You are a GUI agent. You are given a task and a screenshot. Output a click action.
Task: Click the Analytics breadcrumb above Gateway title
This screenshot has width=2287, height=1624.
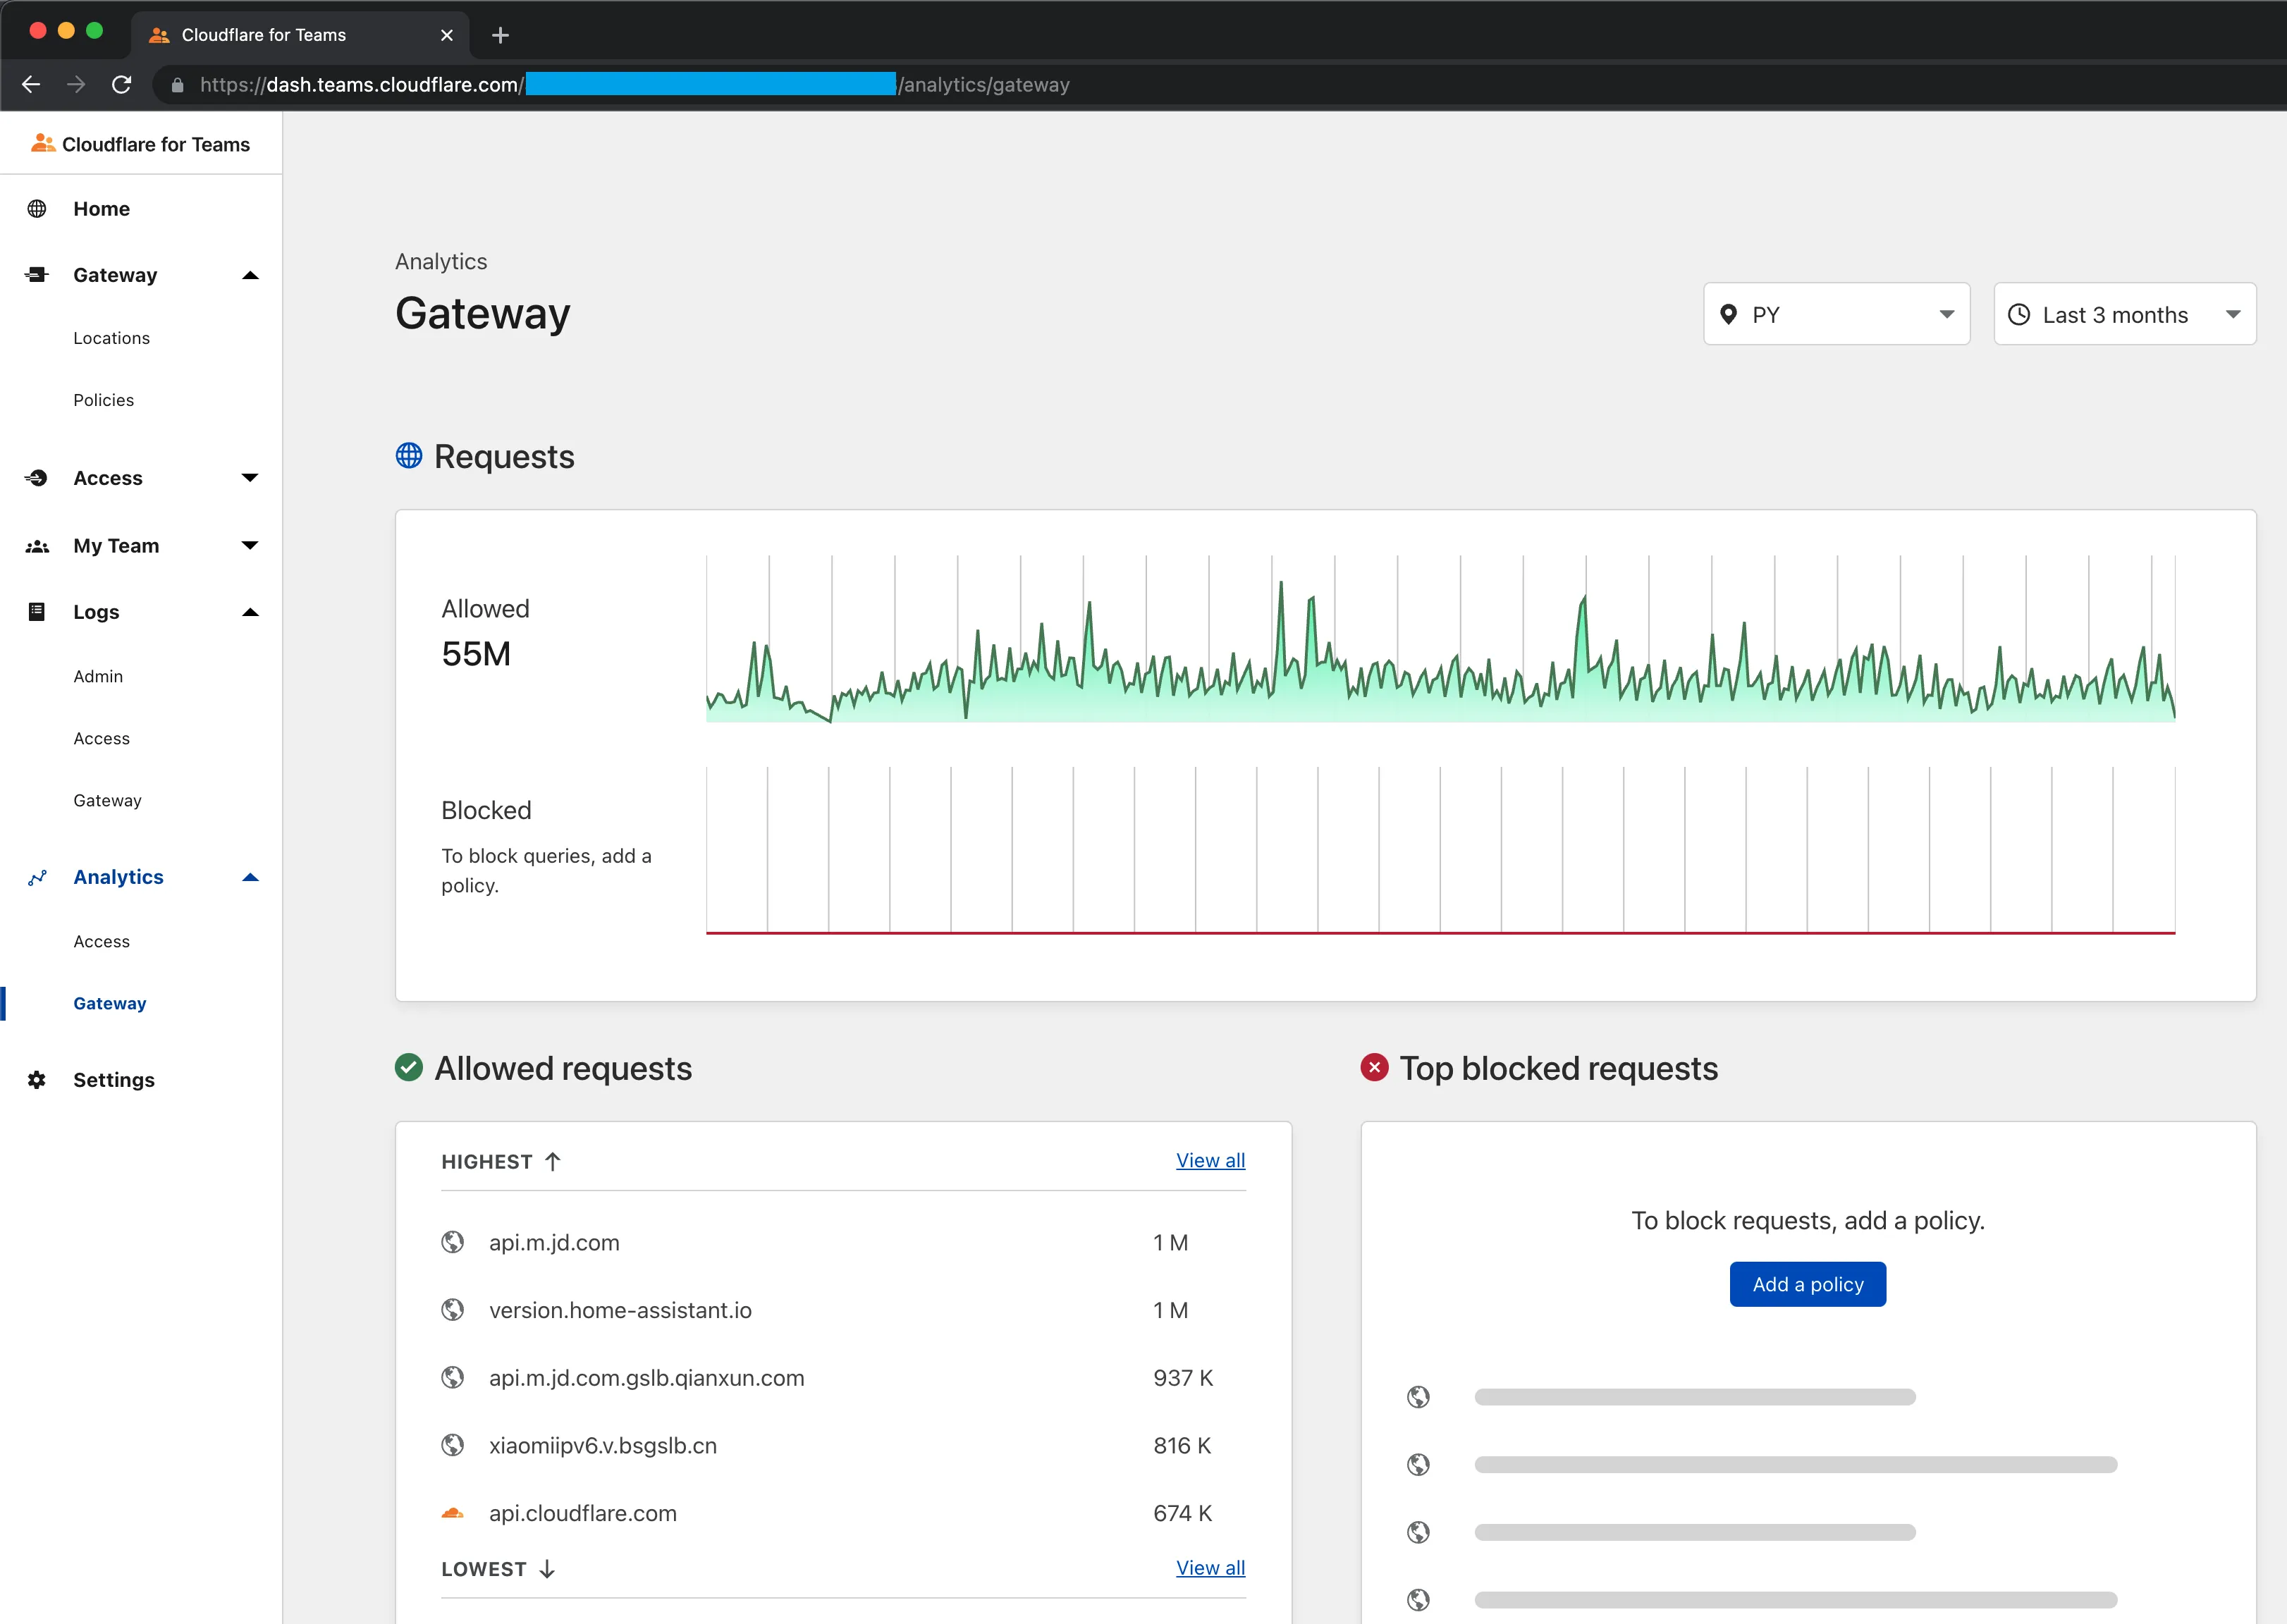[x=441, y=261]
